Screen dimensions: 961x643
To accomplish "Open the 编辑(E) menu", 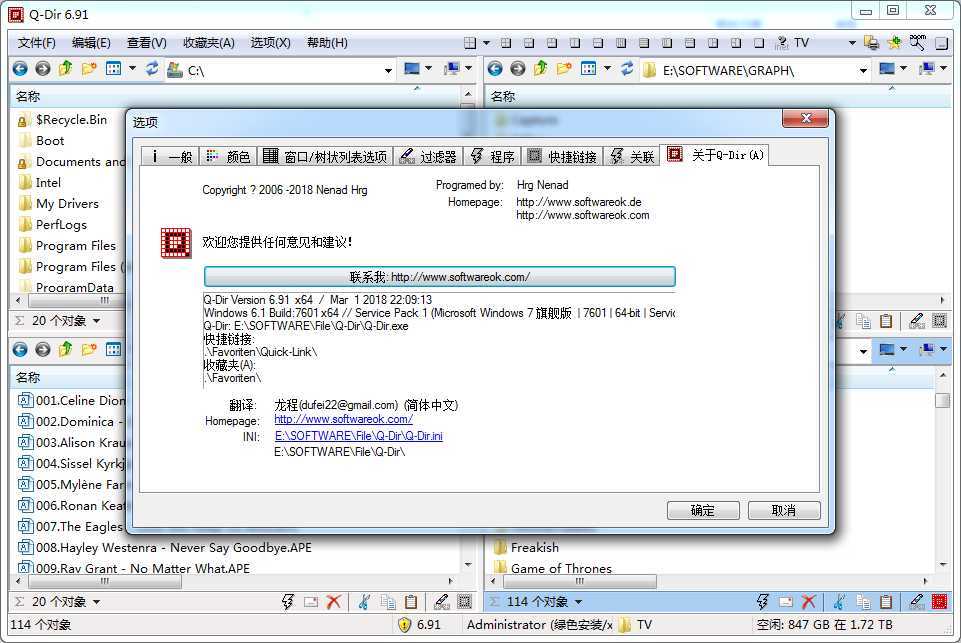I will tap(91, 43).
